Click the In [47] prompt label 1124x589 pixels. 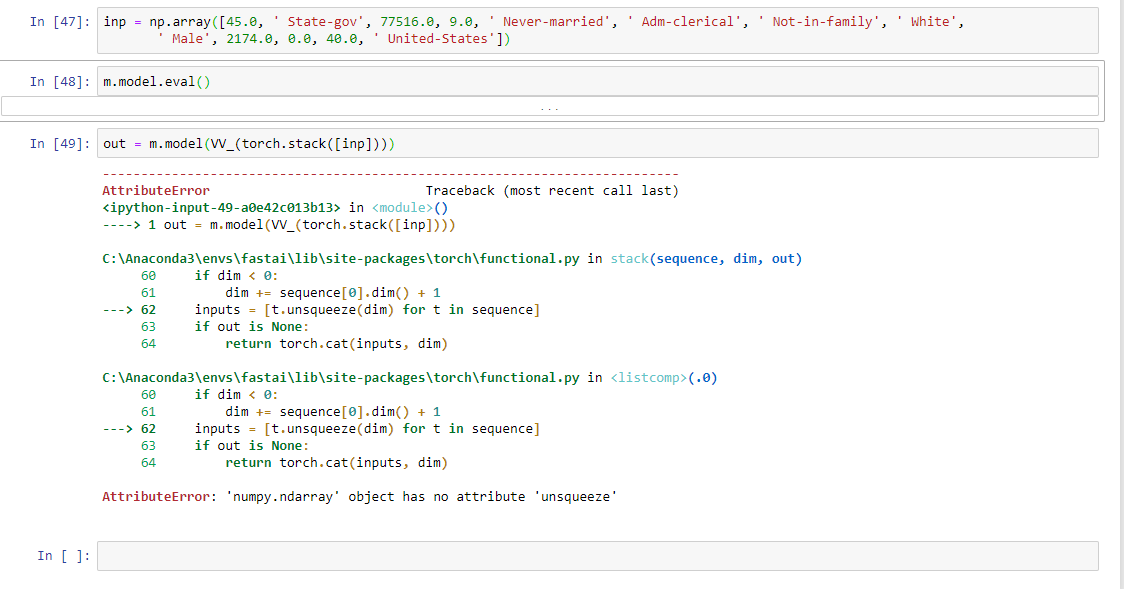tap(58, 22)
